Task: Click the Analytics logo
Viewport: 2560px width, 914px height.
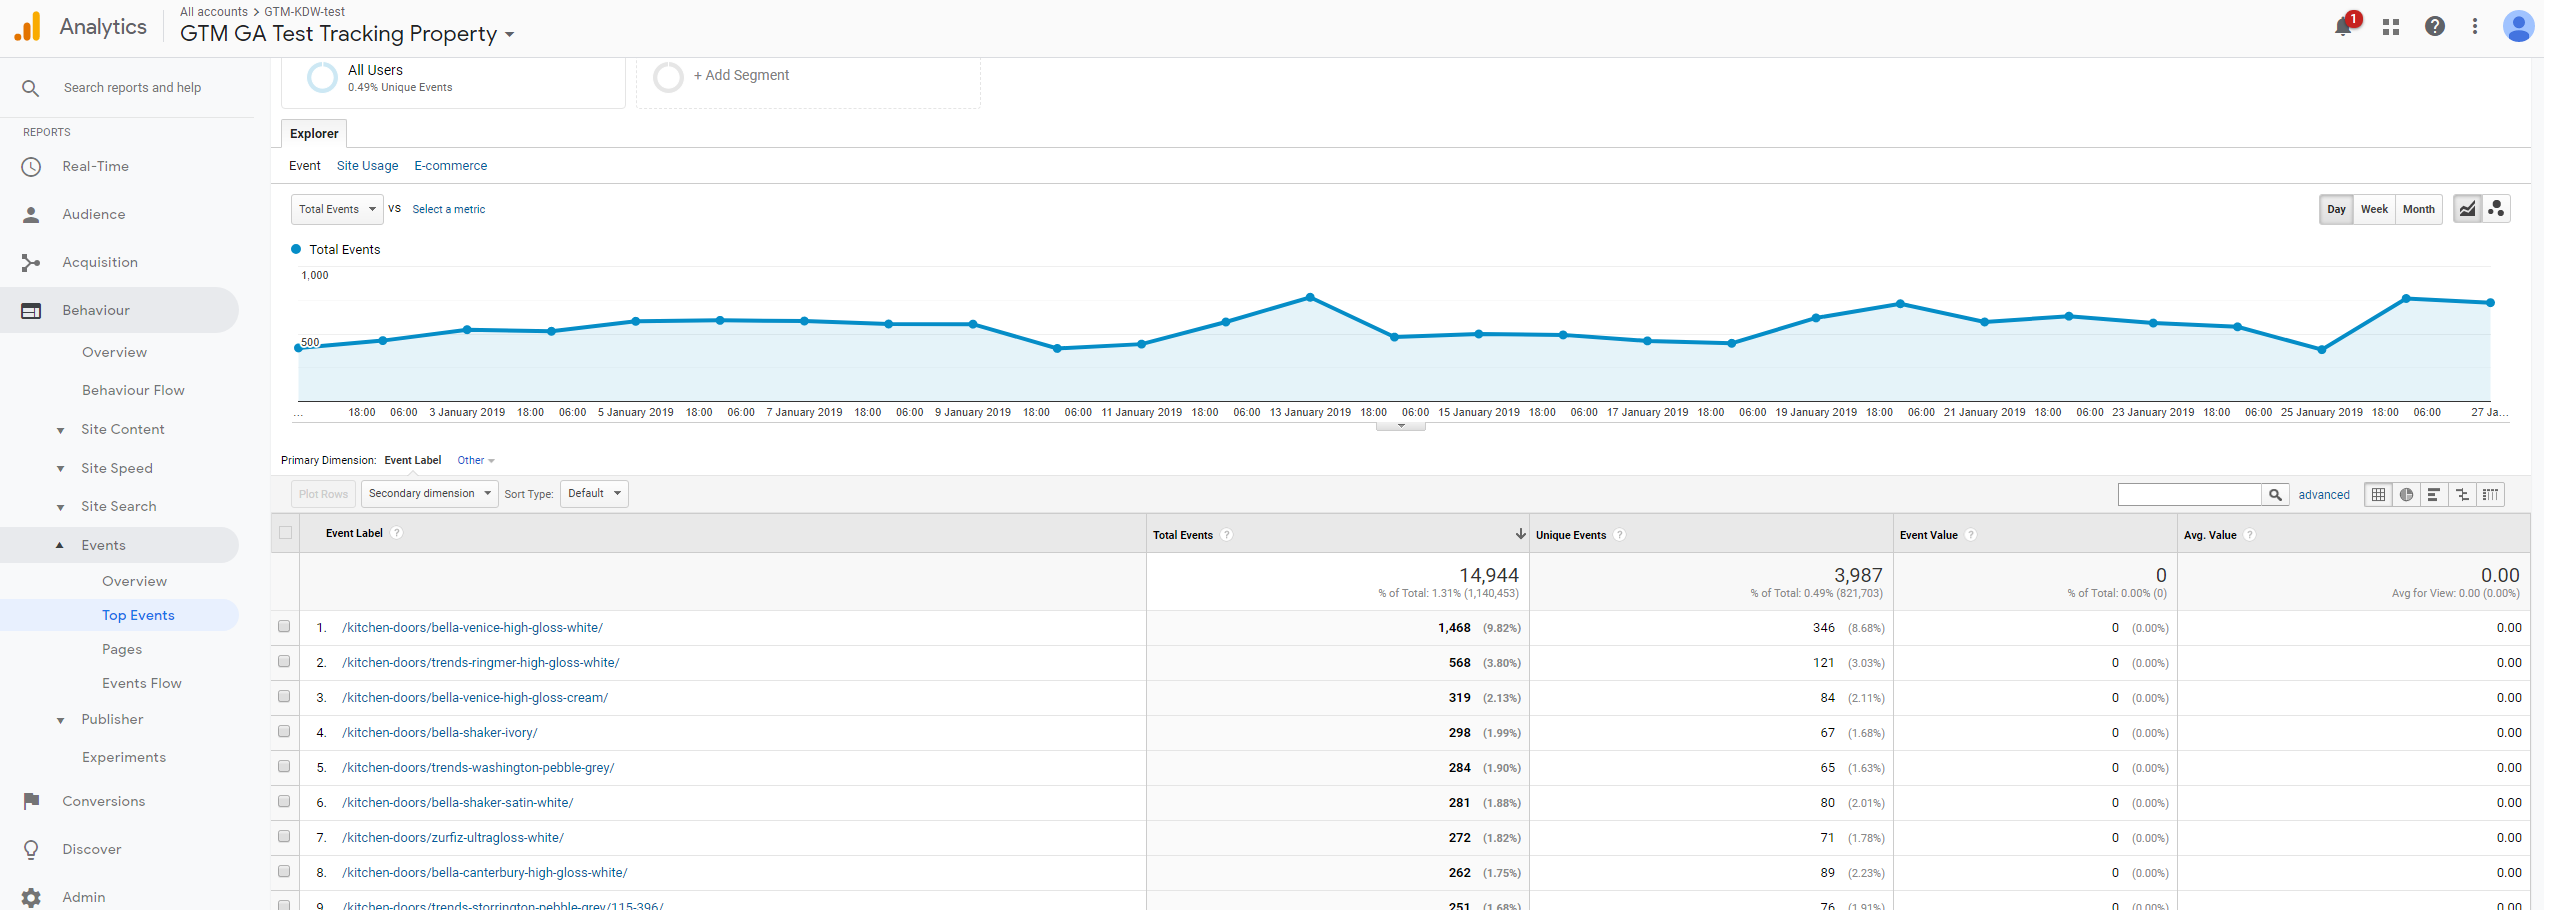Action: tap(27, 27)
